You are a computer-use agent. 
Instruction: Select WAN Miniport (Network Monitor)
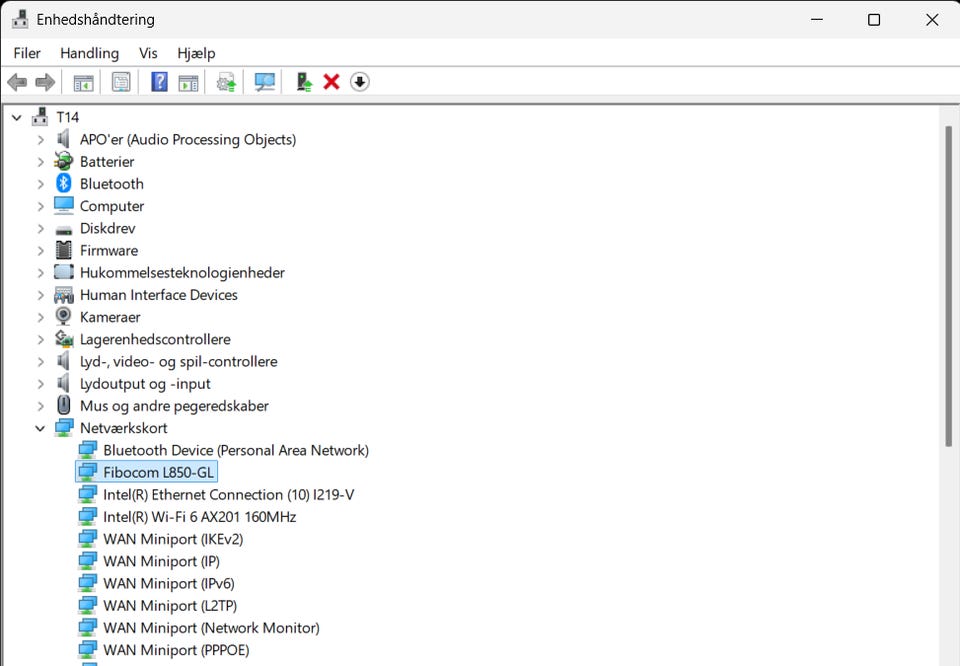[211, 627]
